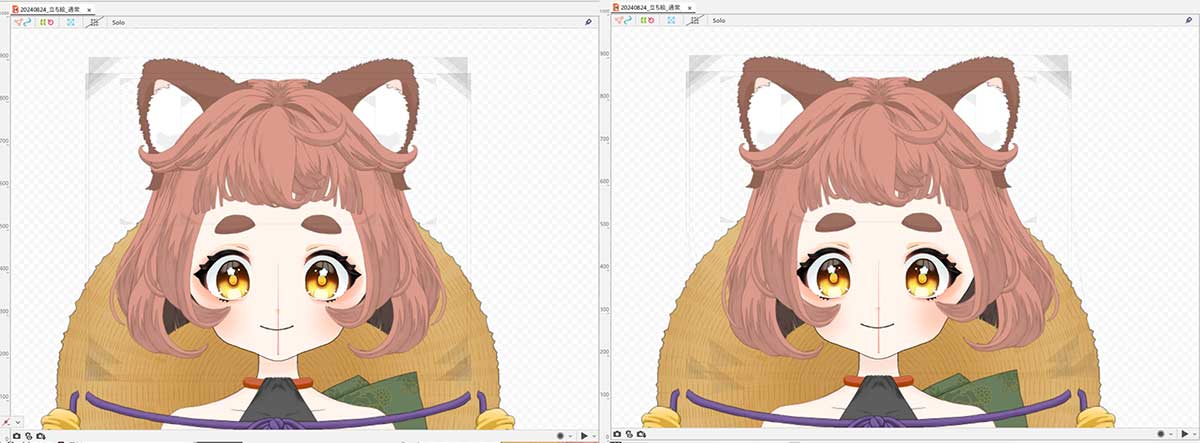Click the first camera snapshot icon in left view

pos(17,436)
